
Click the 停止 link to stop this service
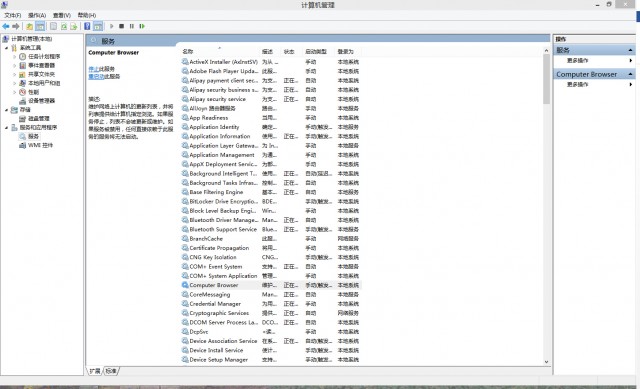point(93,69)
